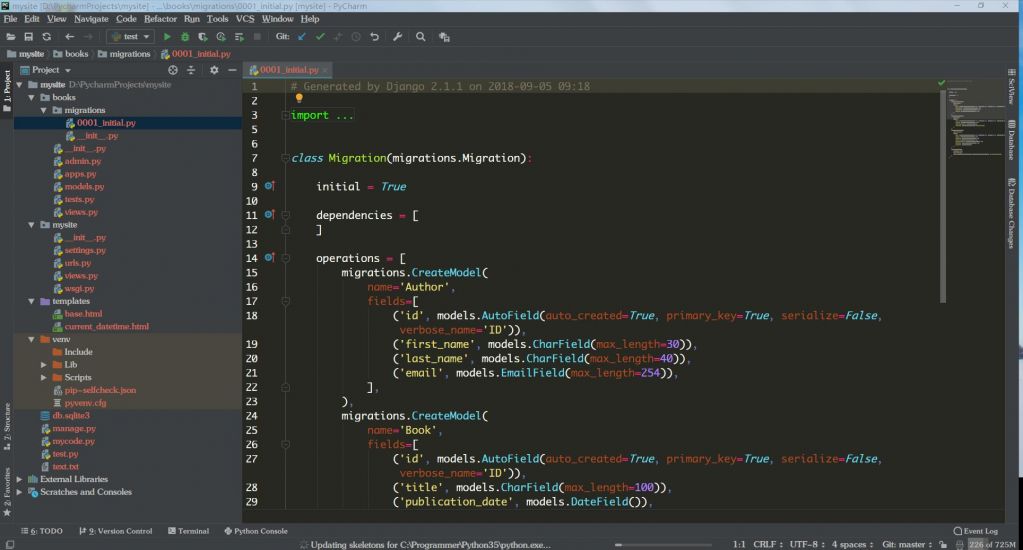1023x550 pixels.
Task: Open the Refactor menu
Action: coord(160,19)
